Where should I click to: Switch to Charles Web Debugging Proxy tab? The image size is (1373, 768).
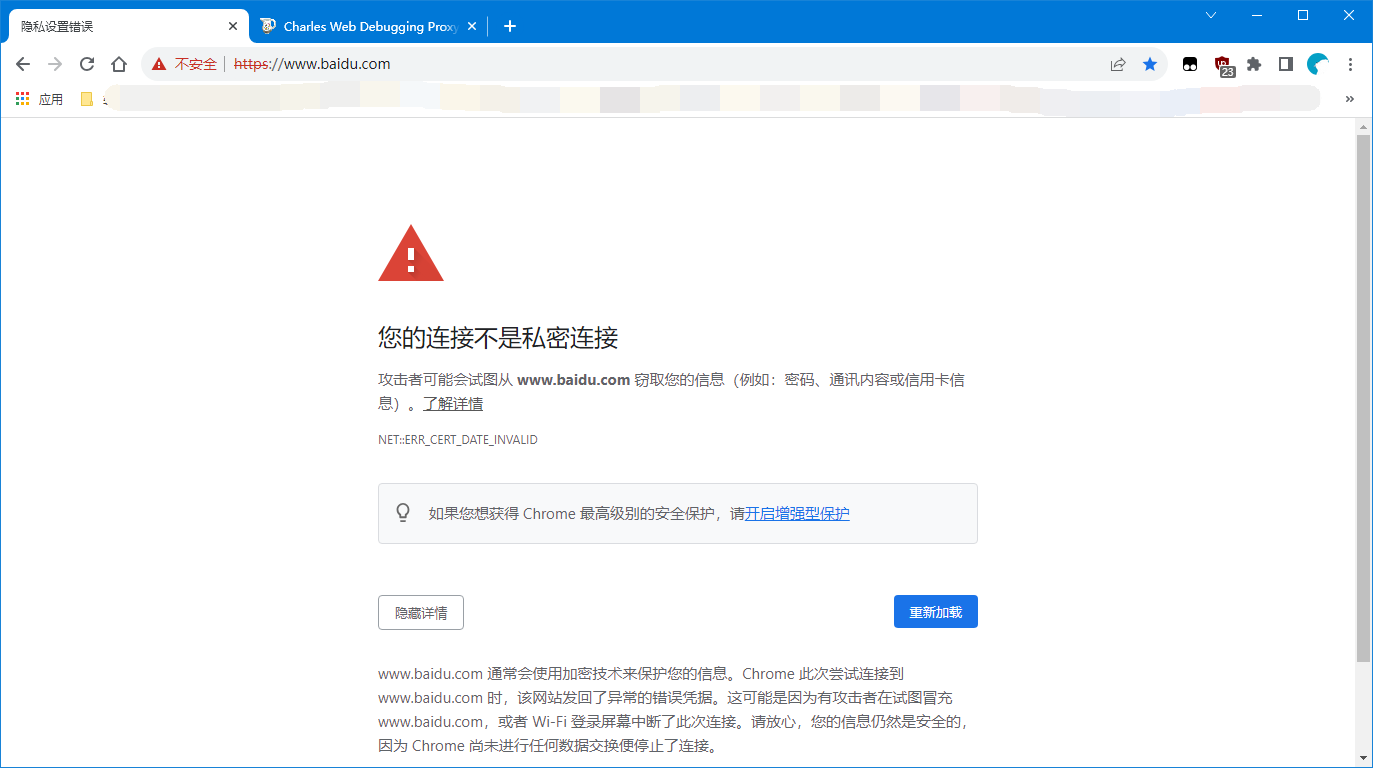[x=365, y=26]
